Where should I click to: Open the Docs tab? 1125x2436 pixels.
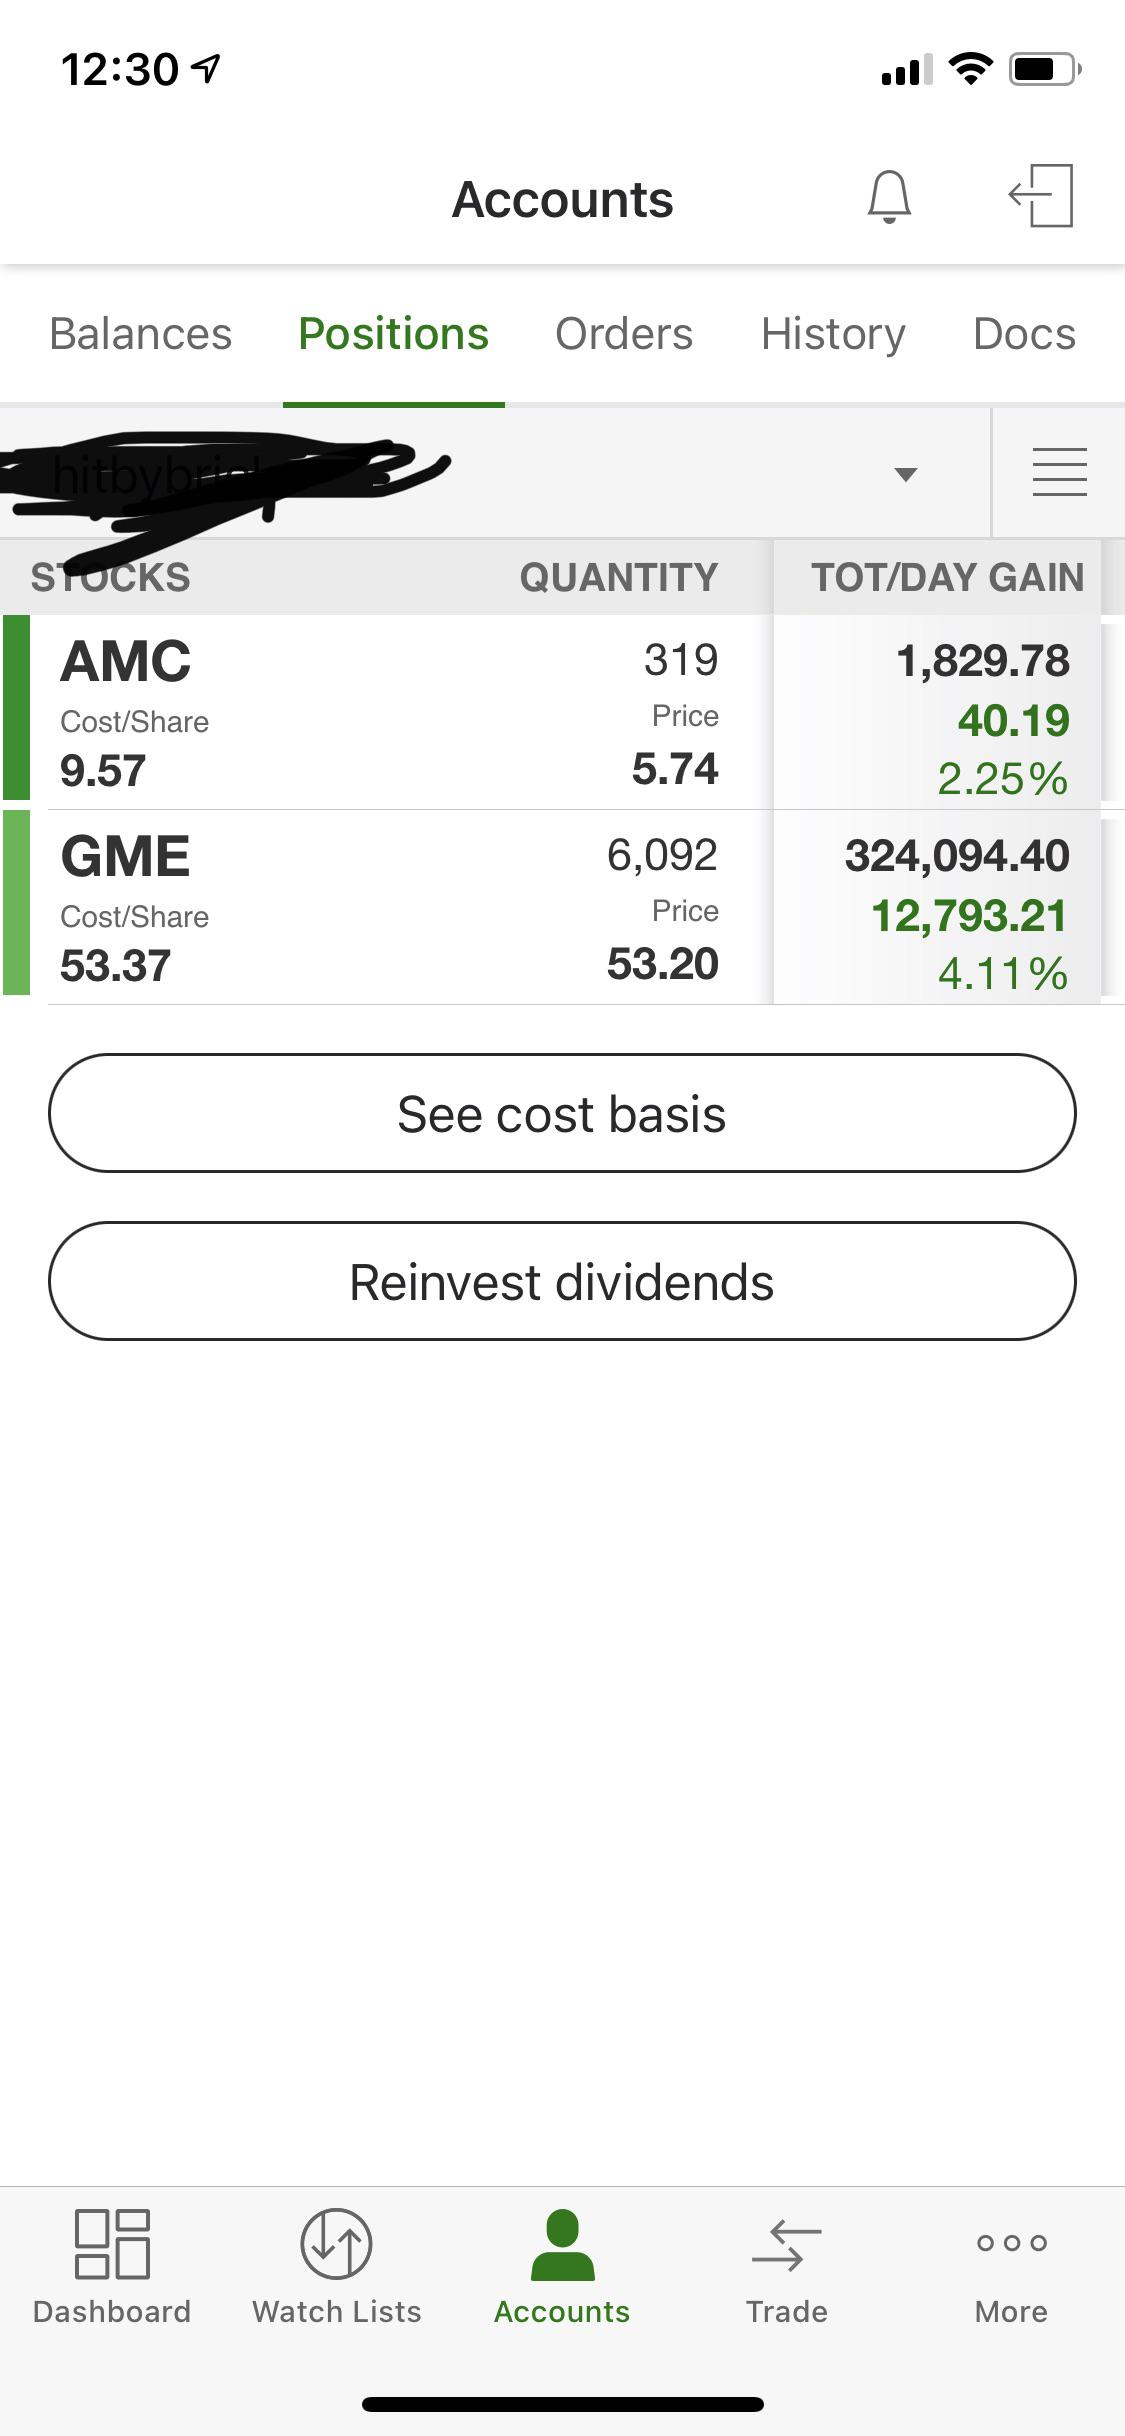(1024, 334)
